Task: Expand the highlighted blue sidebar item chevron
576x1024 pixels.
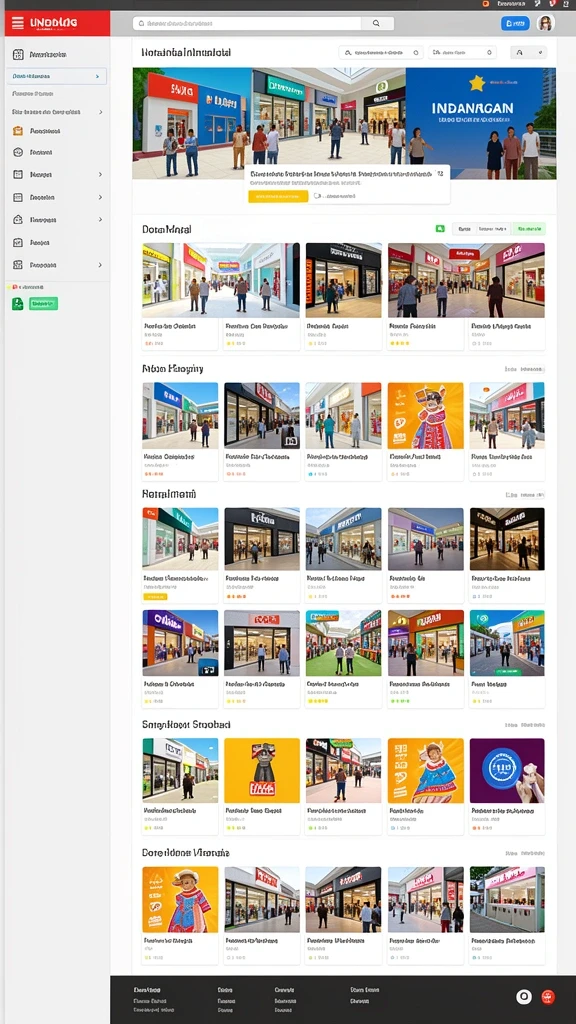Action: [97, 76]
